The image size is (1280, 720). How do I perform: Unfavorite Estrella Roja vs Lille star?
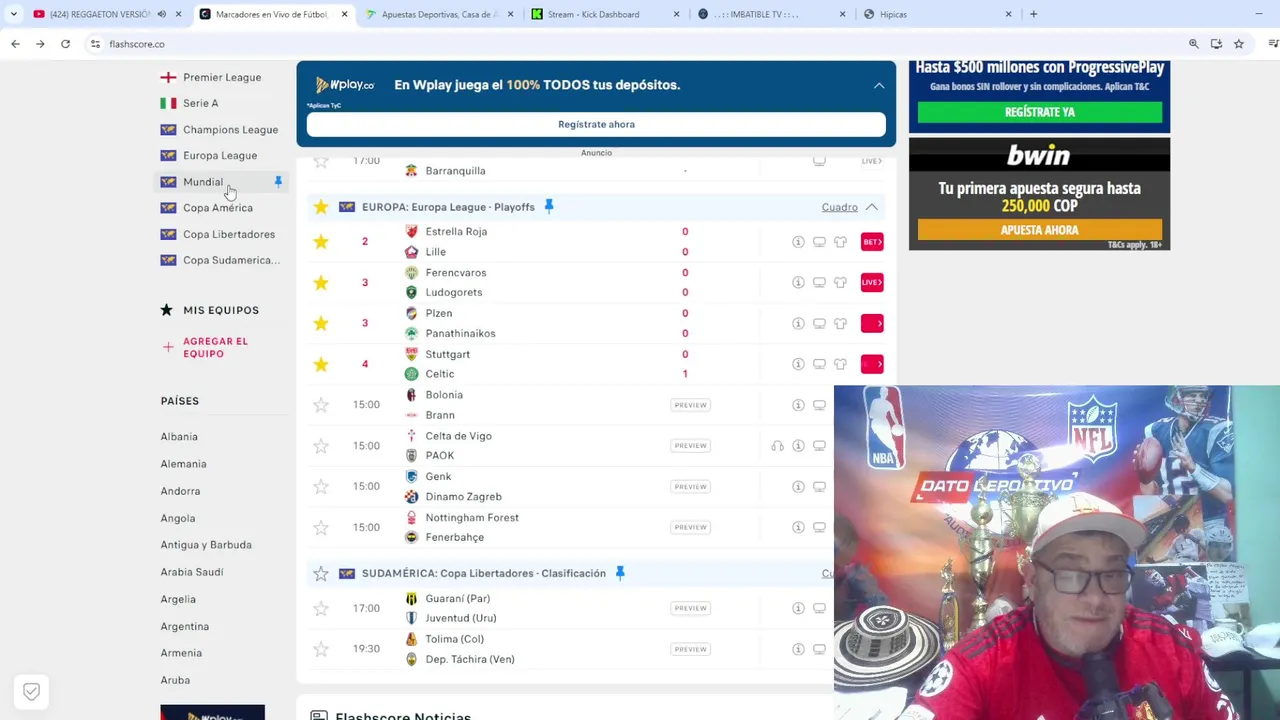tap(321, 242)
